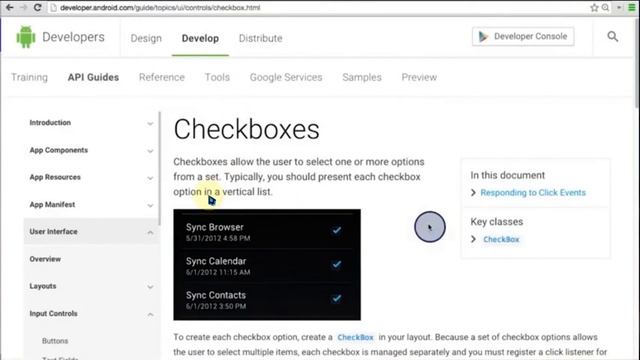Reload the page with the refresh icon
The image size is (640, 360).
click(37, 7)
